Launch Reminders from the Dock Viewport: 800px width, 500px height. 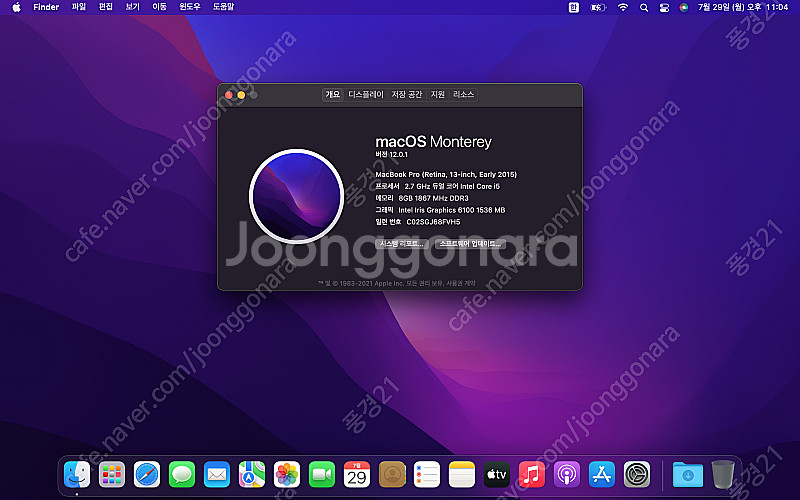(427, 474)
